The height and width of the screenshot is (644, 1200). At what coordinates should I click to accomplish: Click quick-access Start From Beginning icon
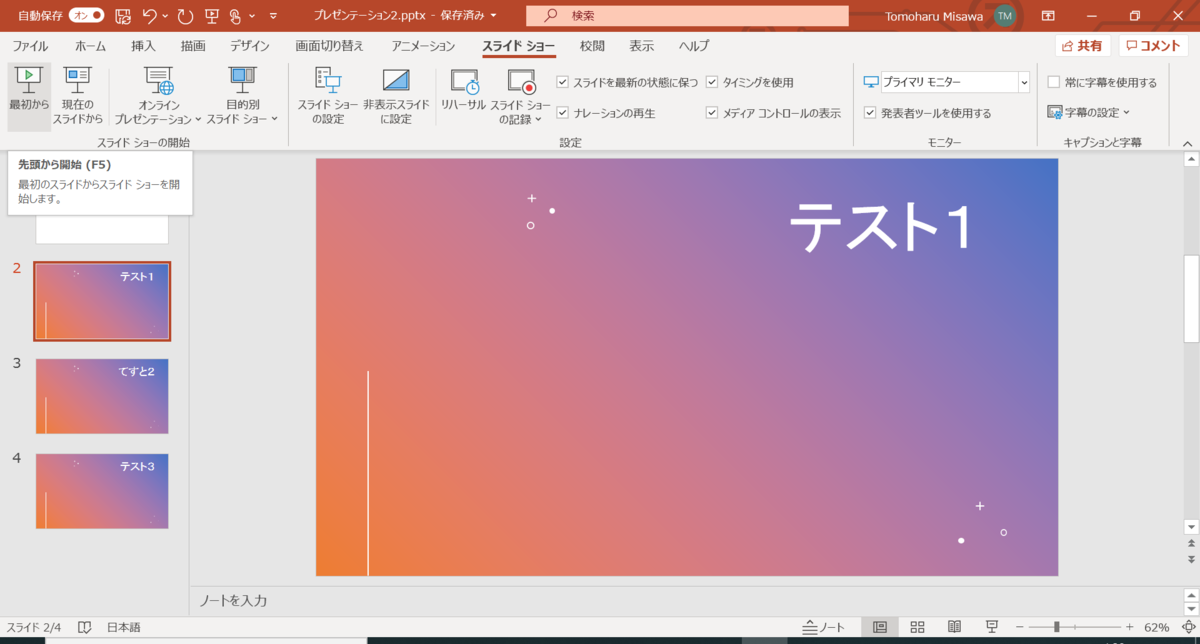(x=211, y=16)
